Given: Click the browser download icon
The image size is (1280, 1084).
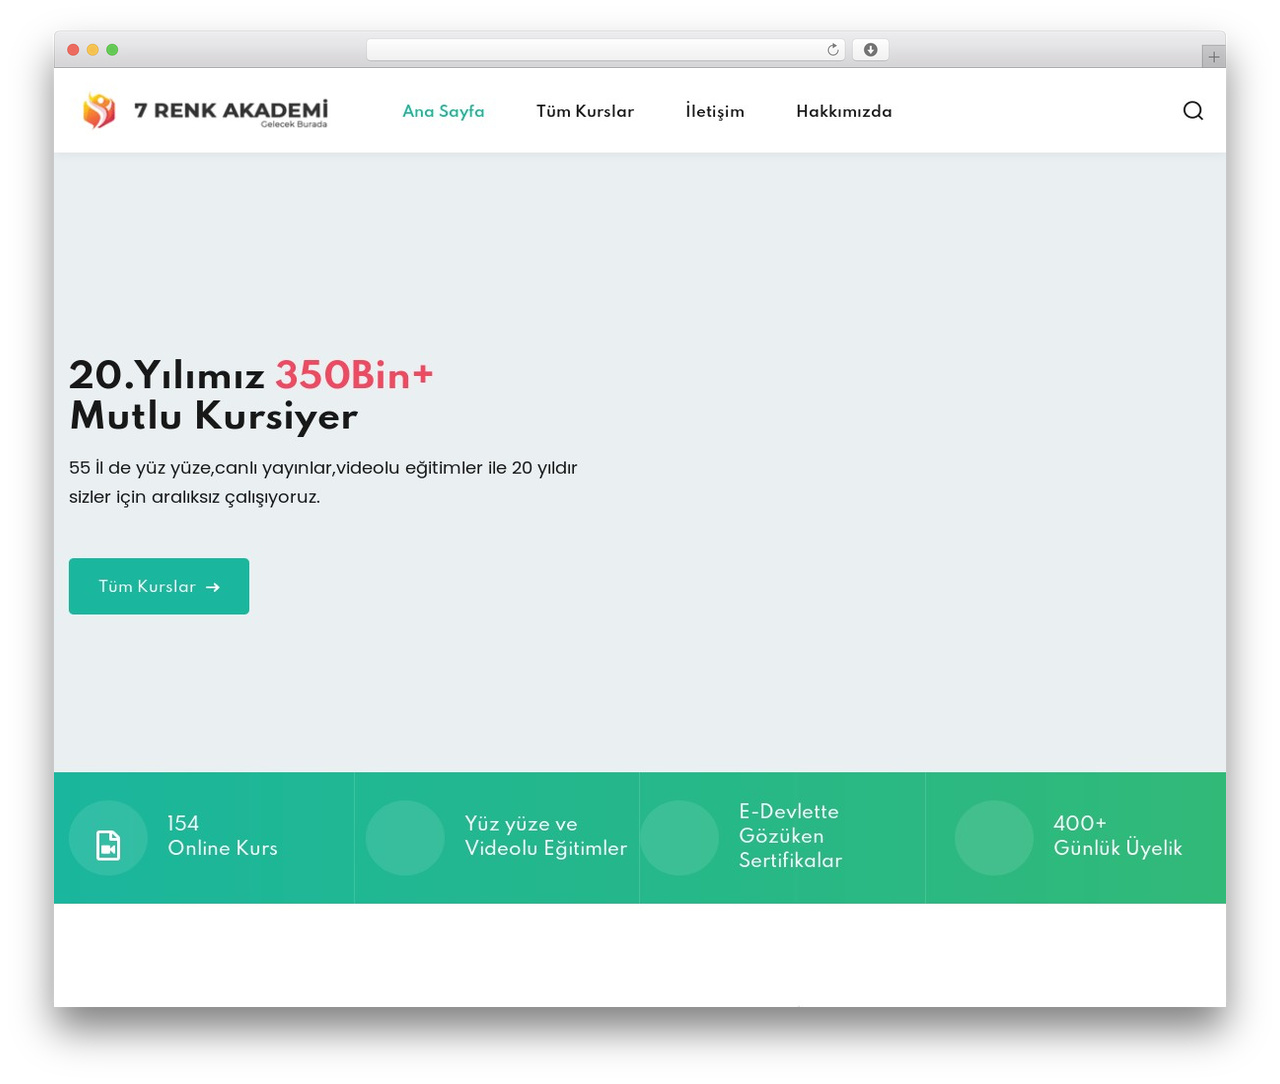Looking at the screenshot, I should point(870,50).
